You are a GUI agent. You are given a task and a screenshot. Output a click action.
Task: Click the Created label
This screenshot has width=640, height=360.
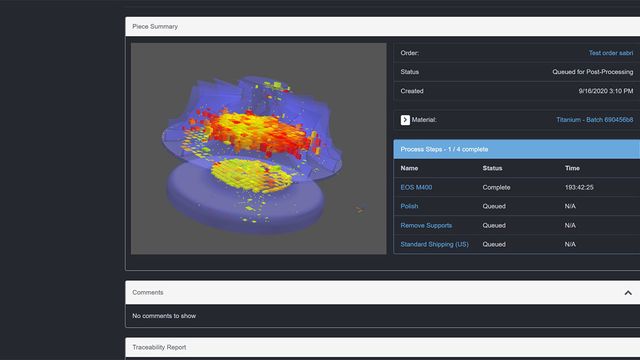(412, 91)
